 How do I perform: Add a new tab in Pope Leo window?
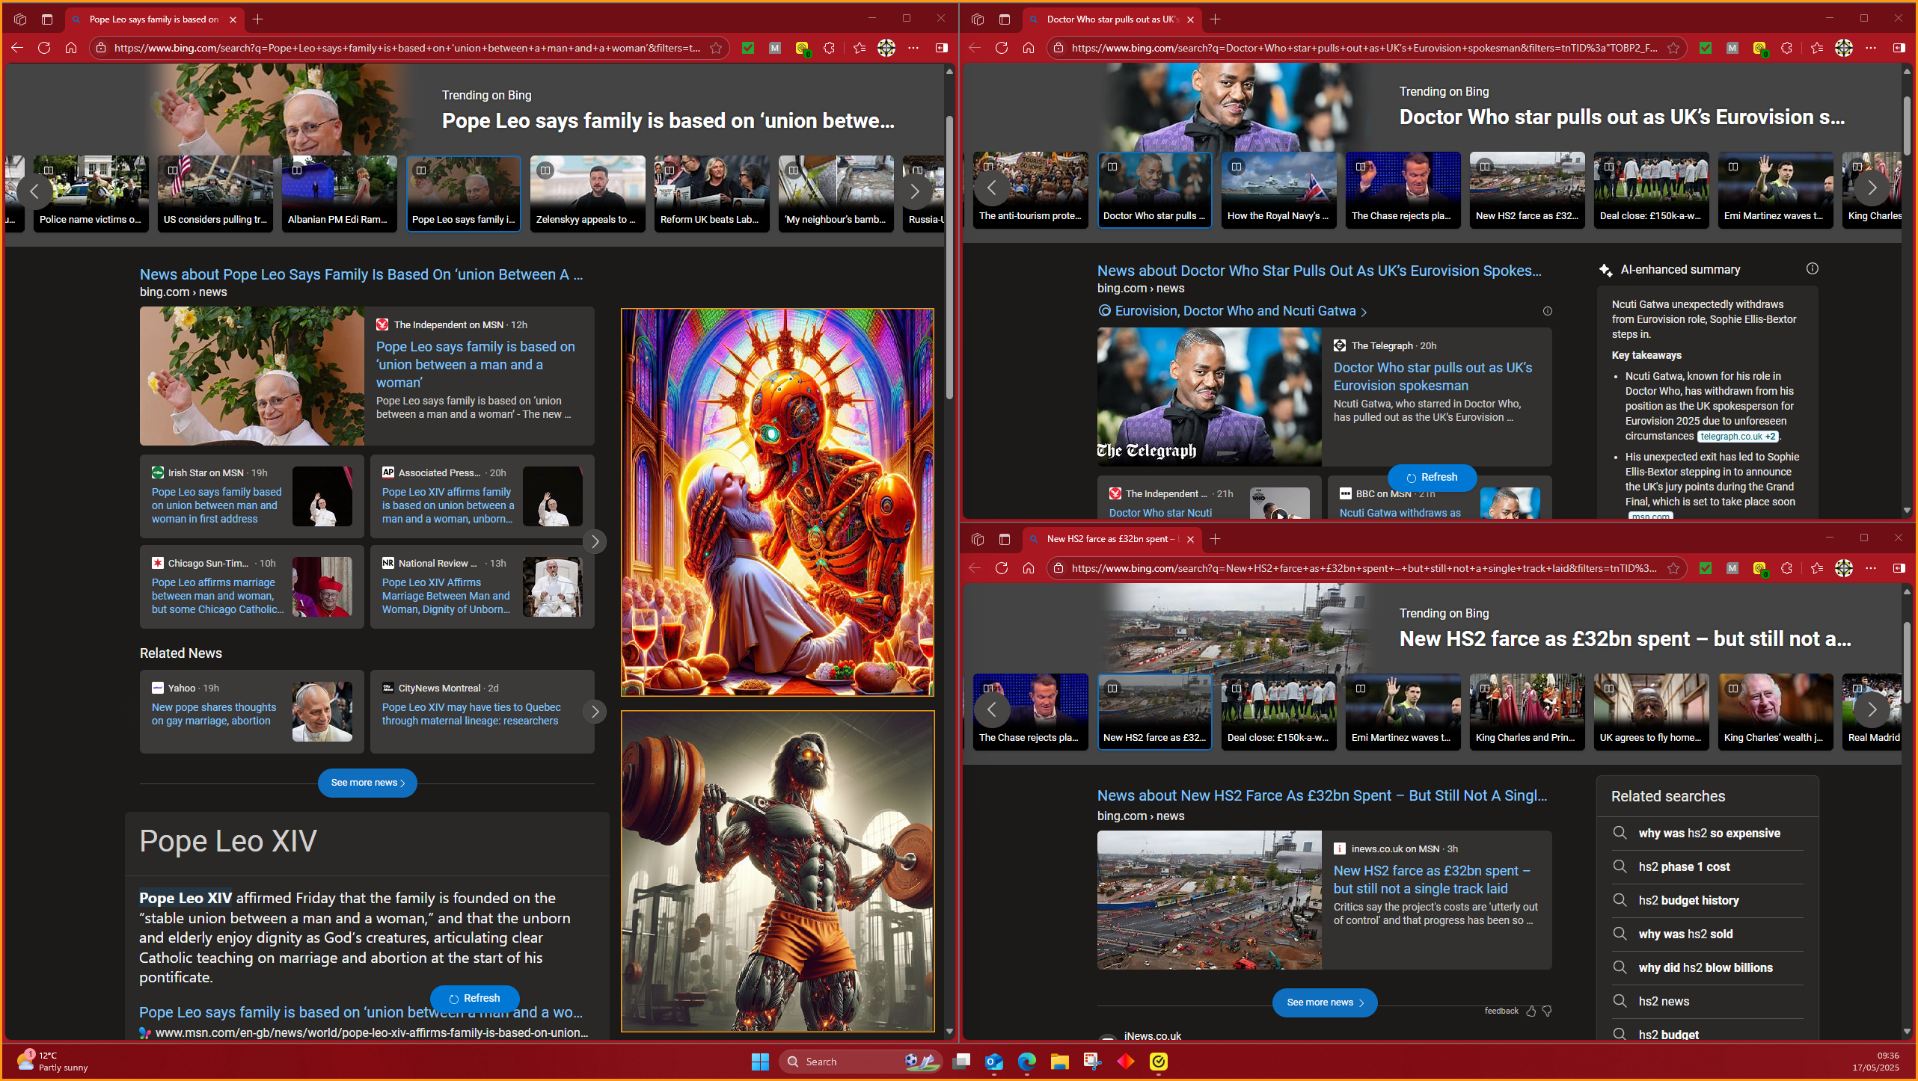[x=258, y=19]
